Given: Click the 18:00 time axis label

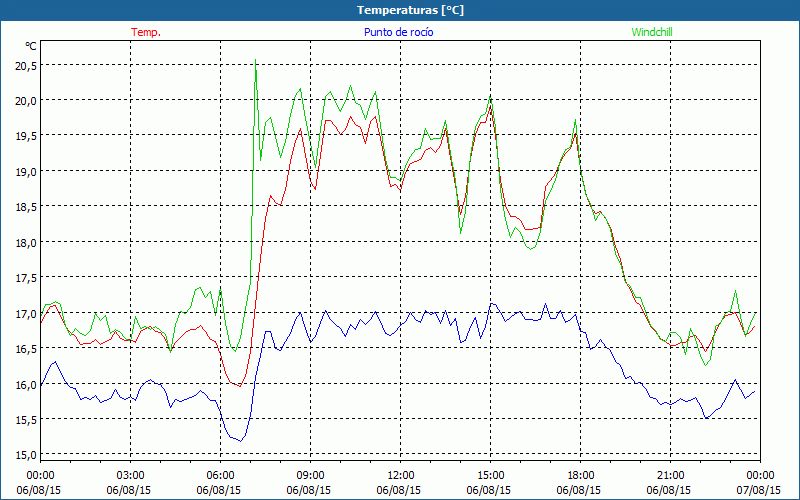Looking at the screenshot, I should pos(581,476).
